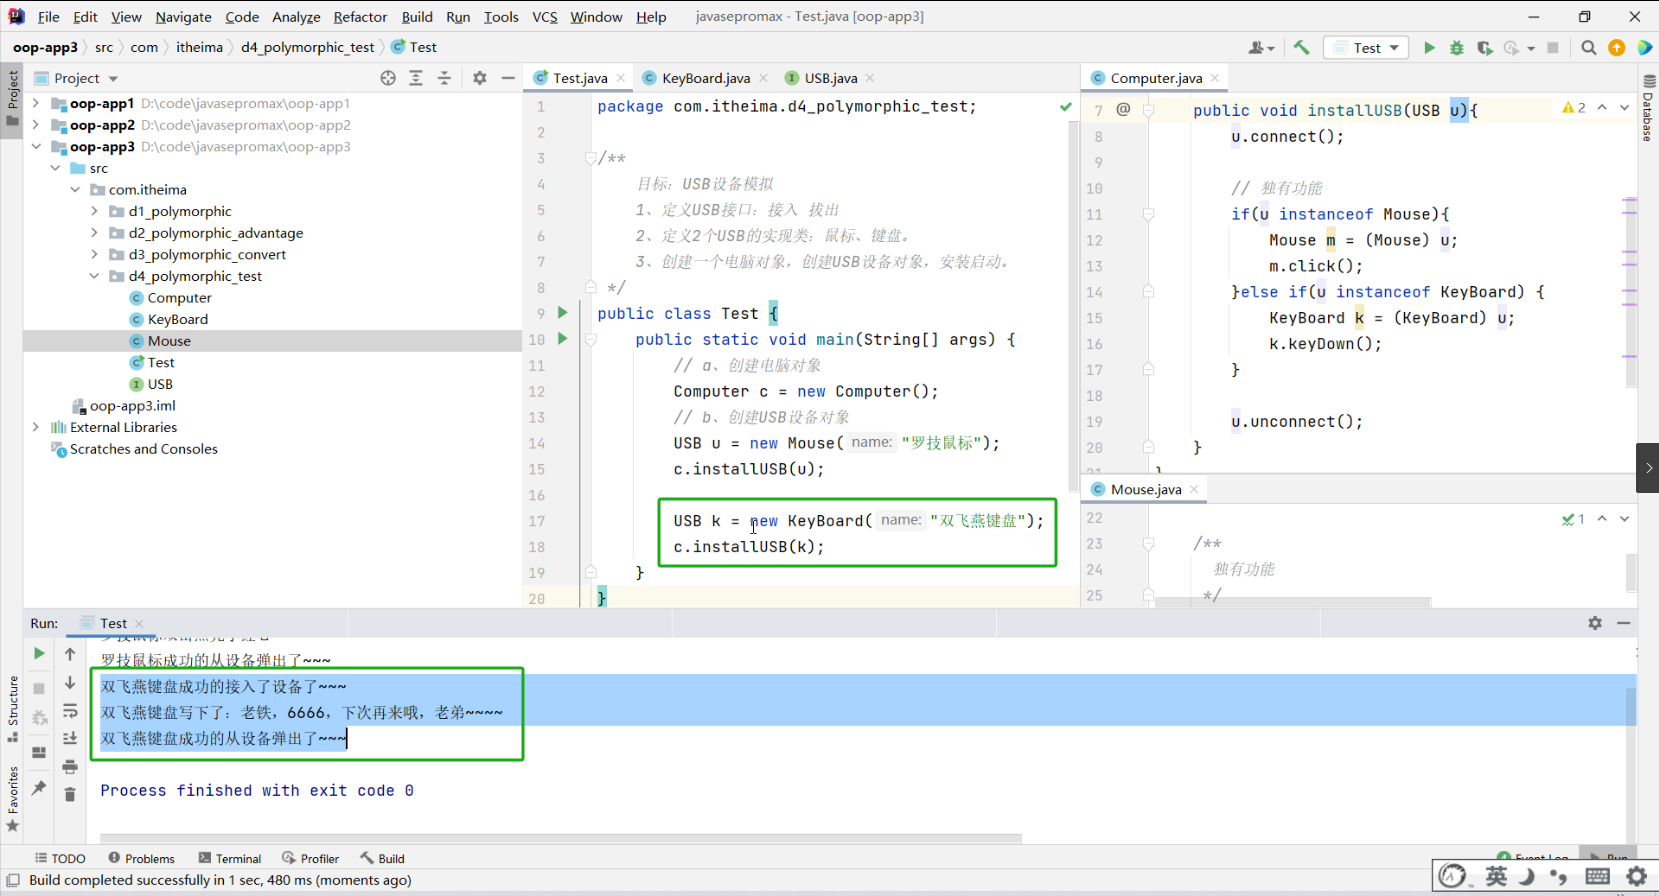Pin the Run tab

[x=39, y=789]
